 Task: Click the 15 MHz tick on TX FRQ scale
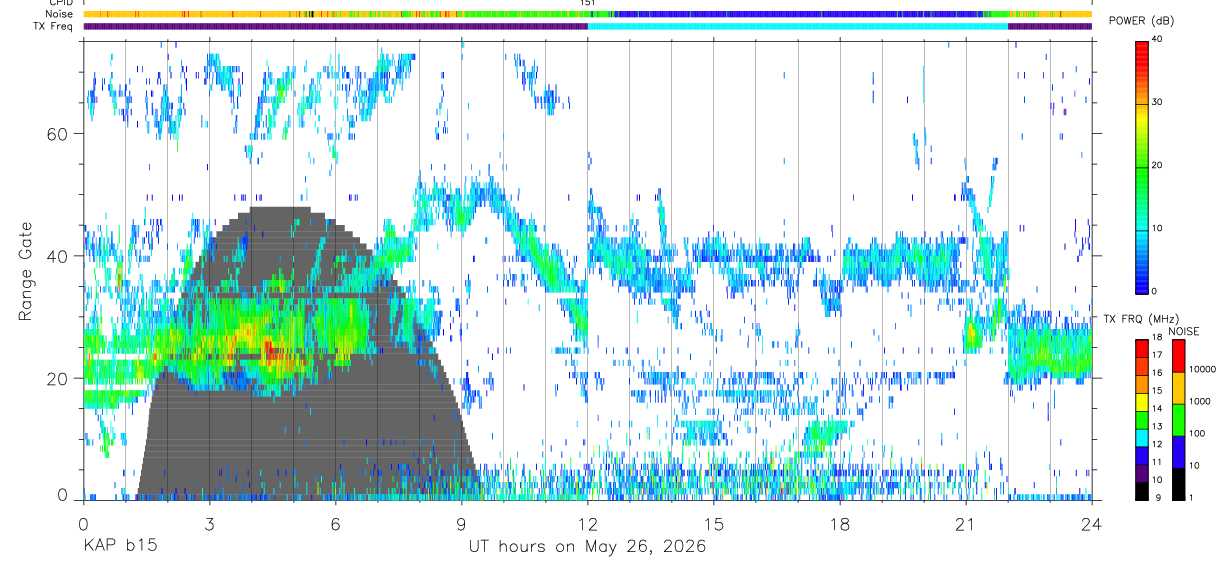1157,392
